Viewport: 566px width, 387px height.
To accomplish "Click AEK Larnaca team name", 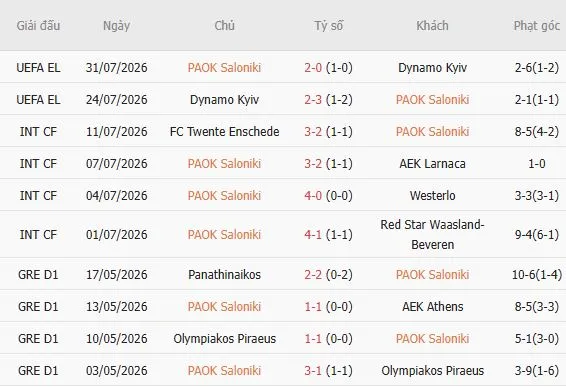I will click(x=432, y=164).
